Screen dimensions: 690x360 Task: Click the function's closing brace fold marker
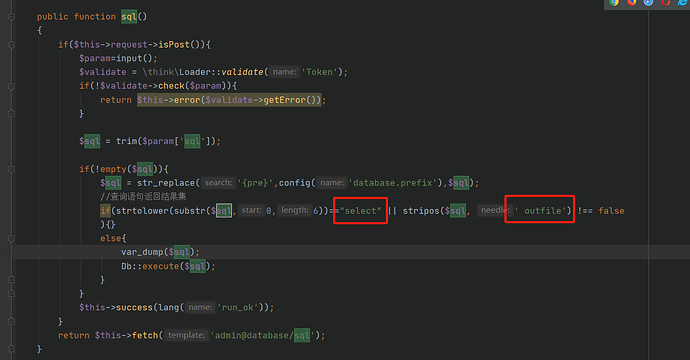point(11,349)
